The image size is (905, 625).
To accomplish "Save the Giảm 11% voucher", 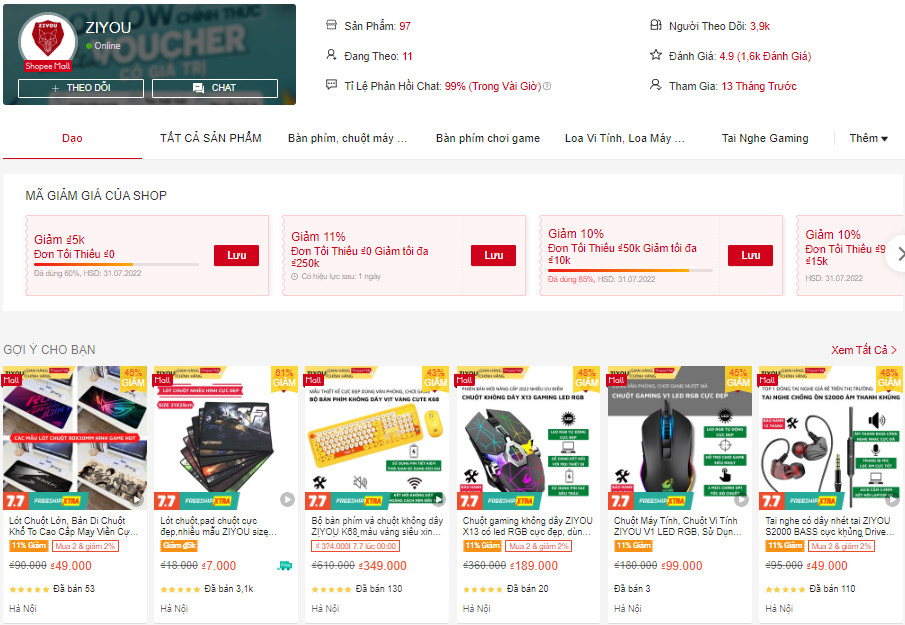I will 493,255.
